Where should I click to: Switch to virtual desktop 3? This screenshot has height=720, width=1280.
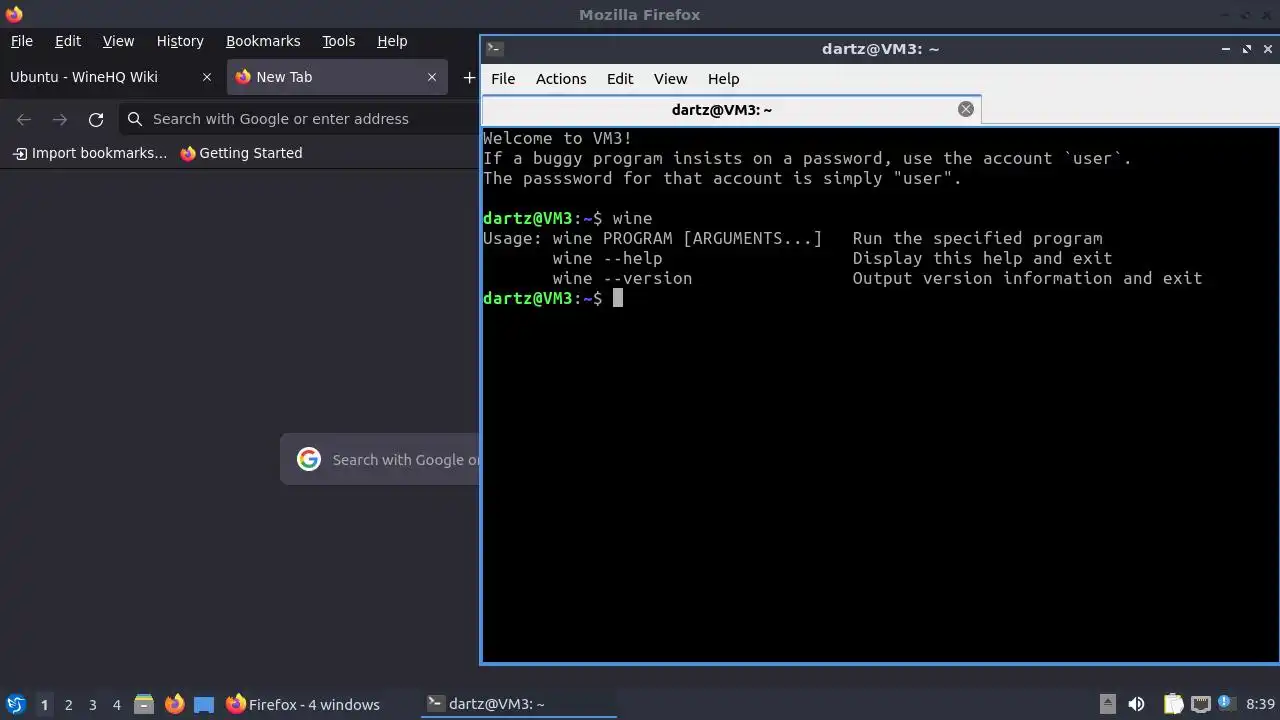tap(92, 704)
